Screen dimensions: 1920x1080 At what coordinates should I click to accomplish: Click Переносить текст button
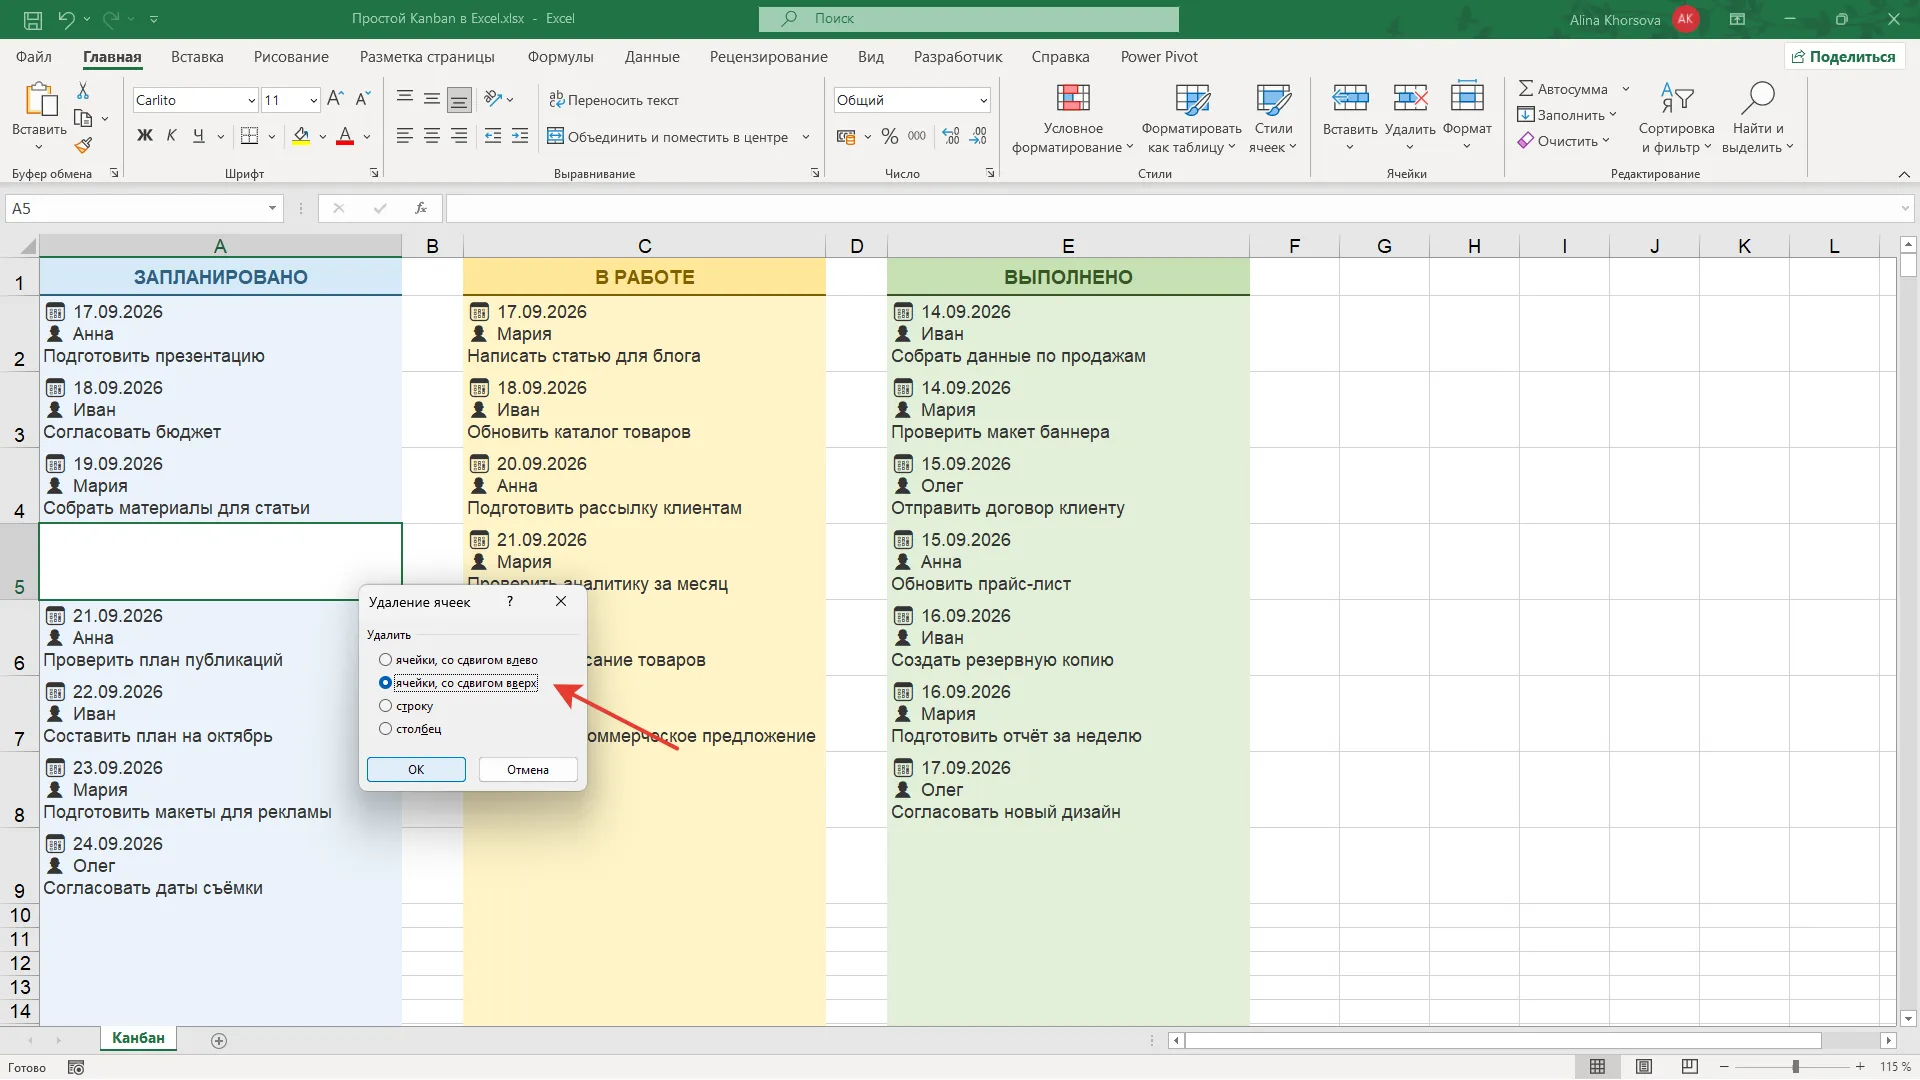(x=614, y=100)
